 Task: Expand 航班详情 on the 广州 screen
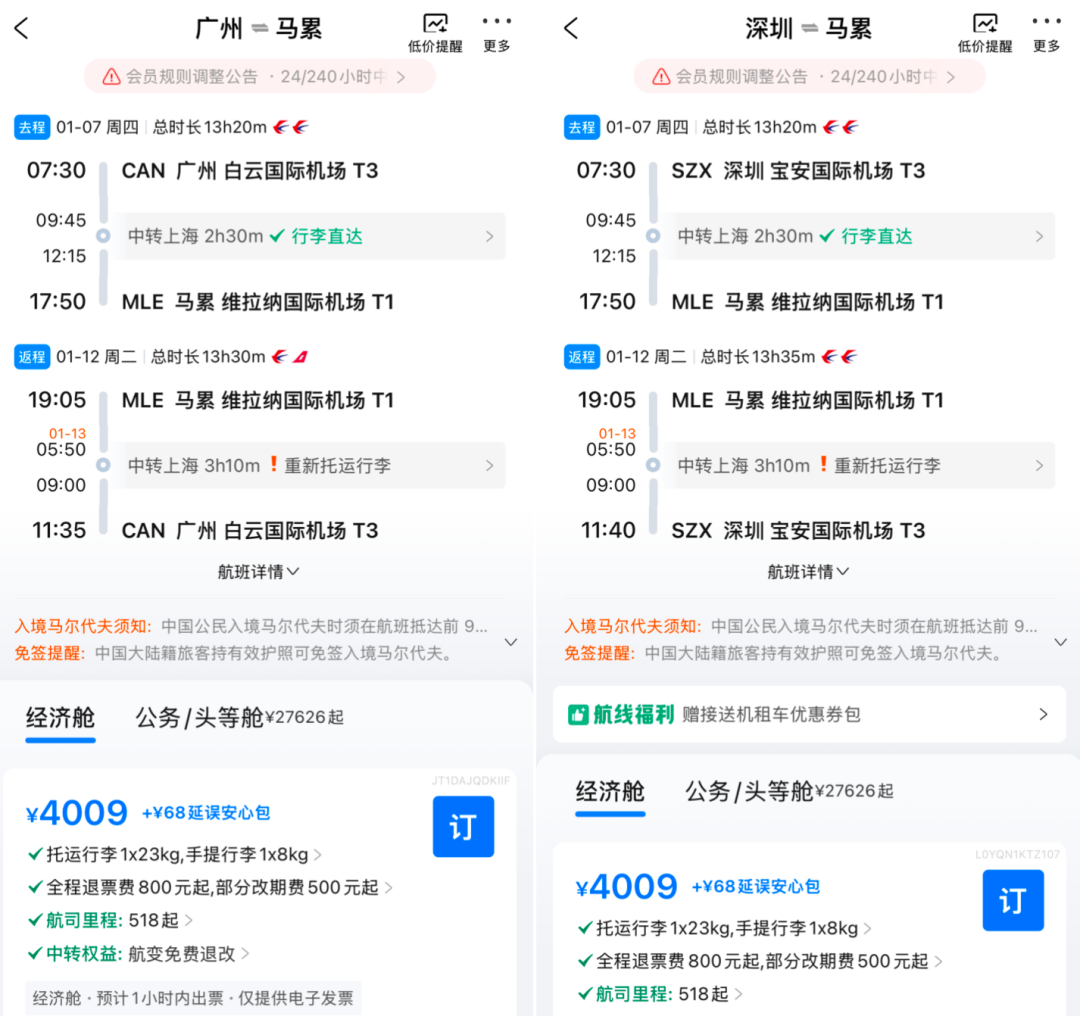coord(258,572)
